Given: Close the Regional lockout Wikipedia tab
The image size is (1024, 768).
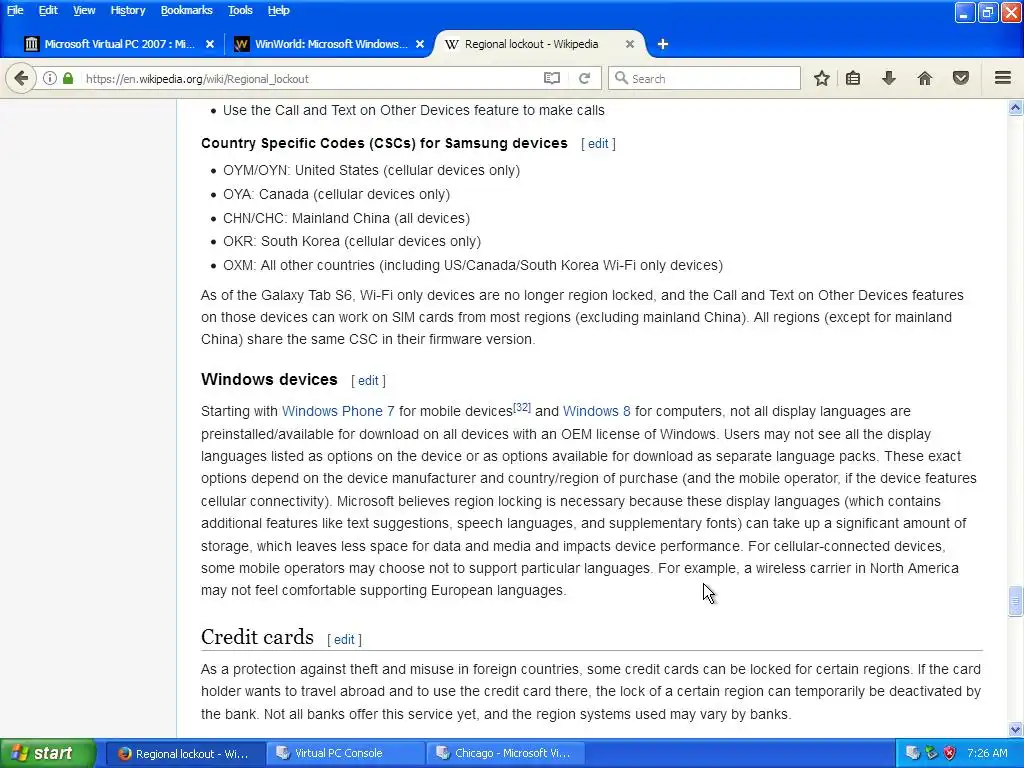Looking at the screenshot, I should (630, 44).
